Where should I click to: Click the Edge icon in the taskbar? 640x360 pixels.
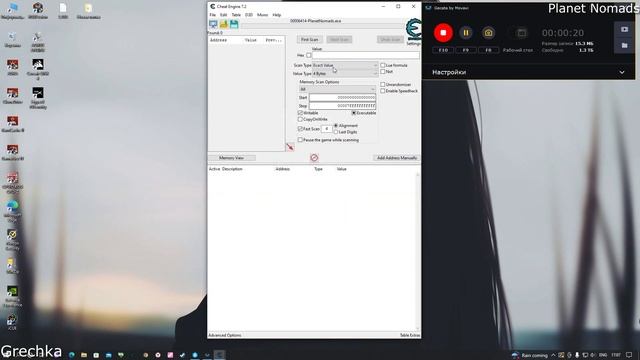[72, 355]
